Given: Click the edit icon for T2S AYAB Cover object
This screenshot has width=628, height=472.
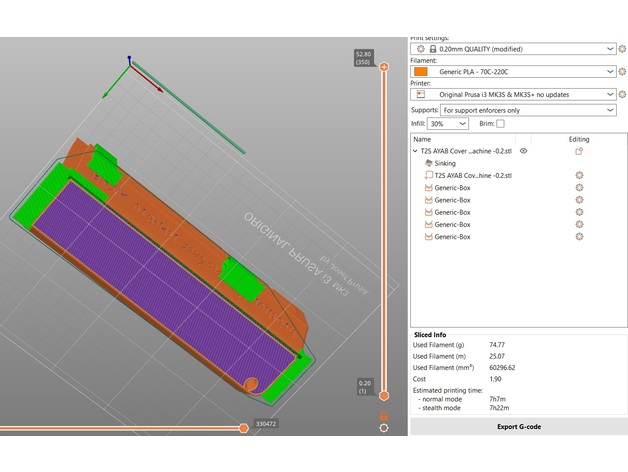Looking at the screenshot, I should [x=578, y=151].
